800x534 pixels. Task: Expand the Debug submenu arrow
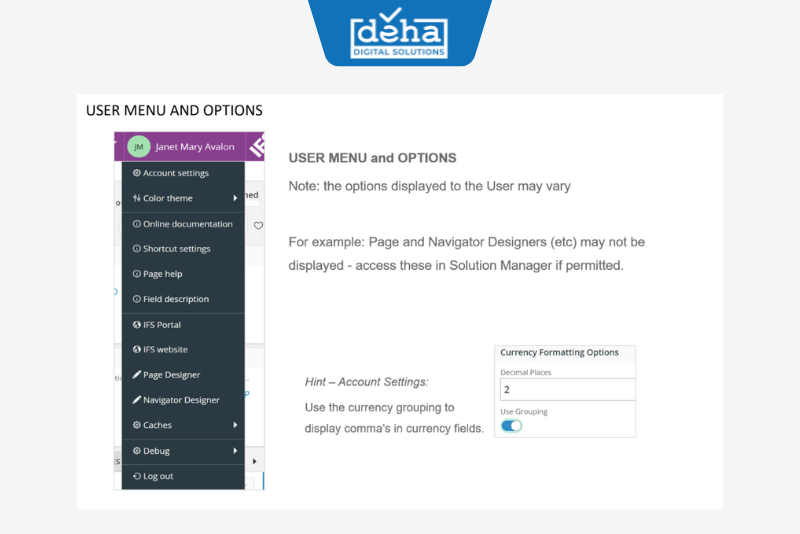point(235,451)
